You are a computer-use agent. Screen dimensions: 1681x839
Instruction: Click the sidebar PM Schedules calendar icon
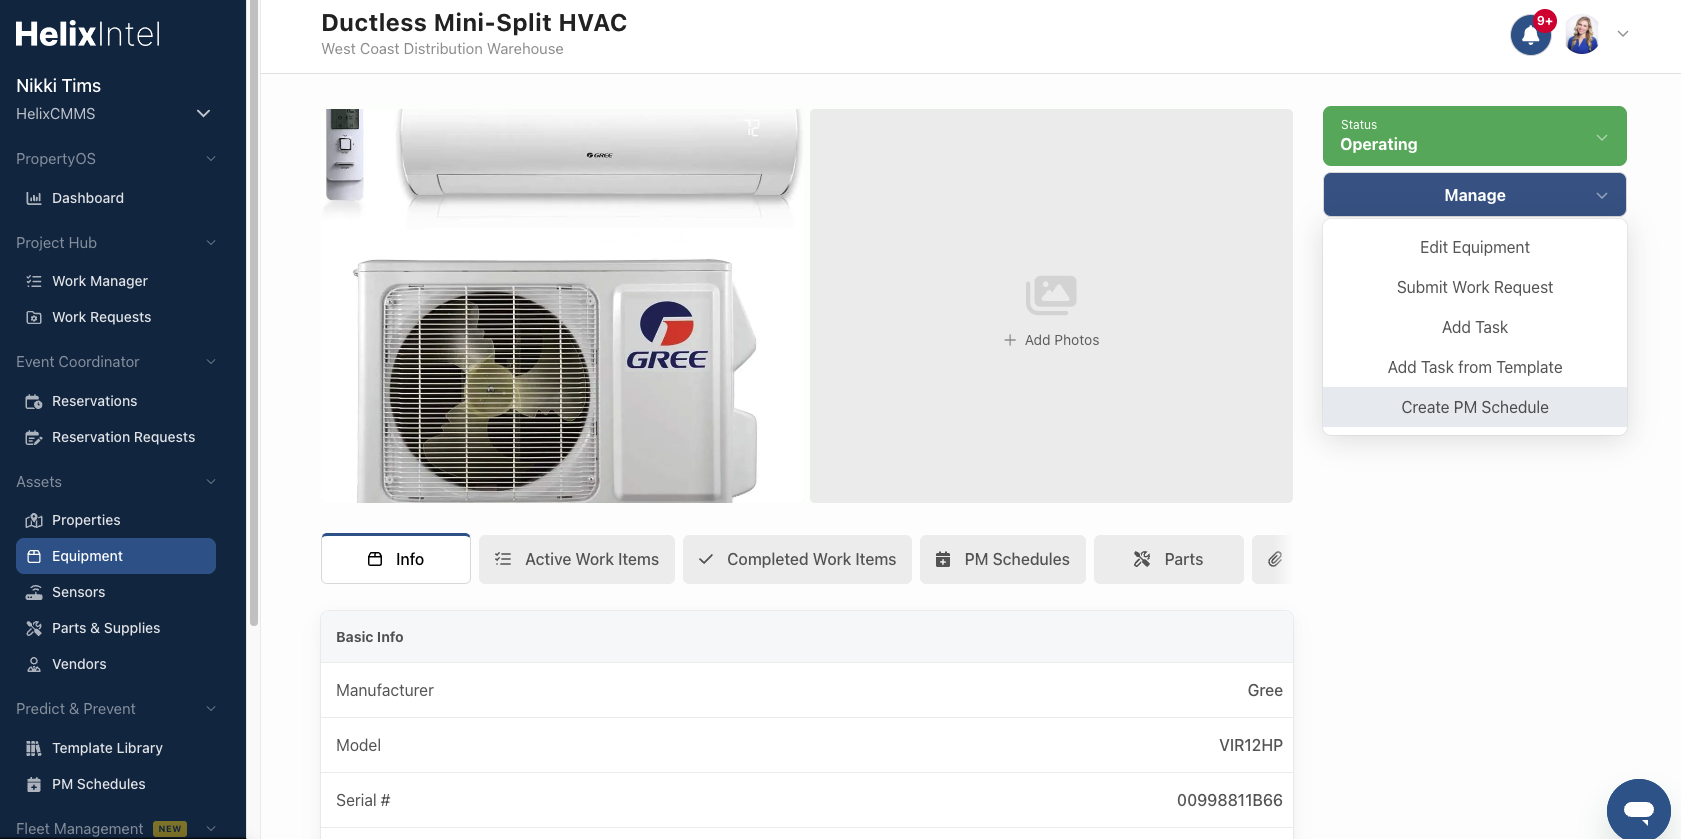click(x=34, y=784)
